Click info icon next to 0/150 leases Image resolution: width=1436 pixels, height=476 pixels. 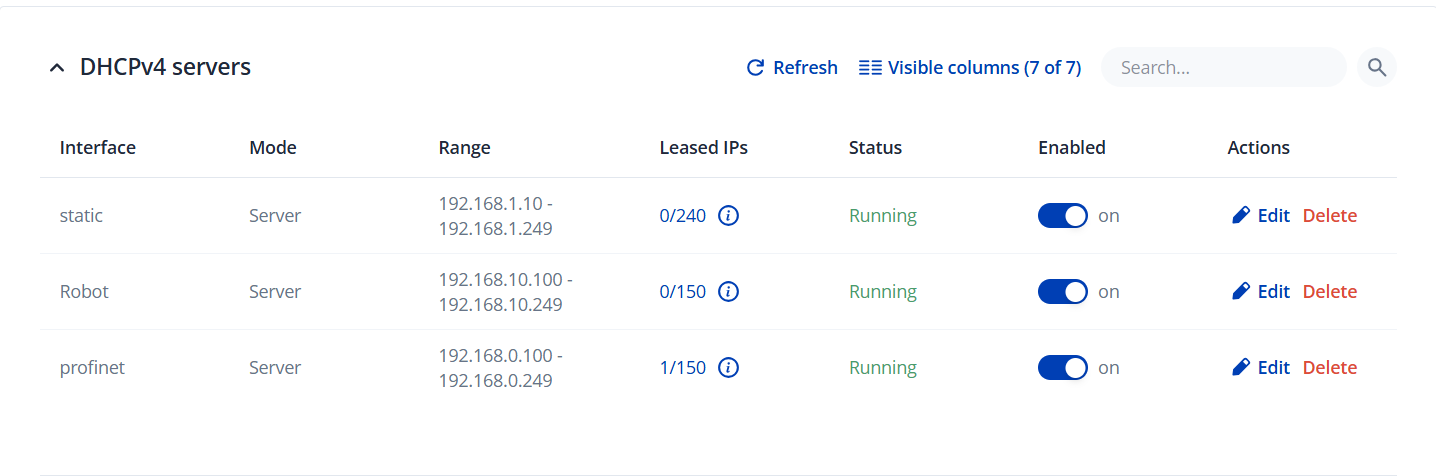click(729, 292)
